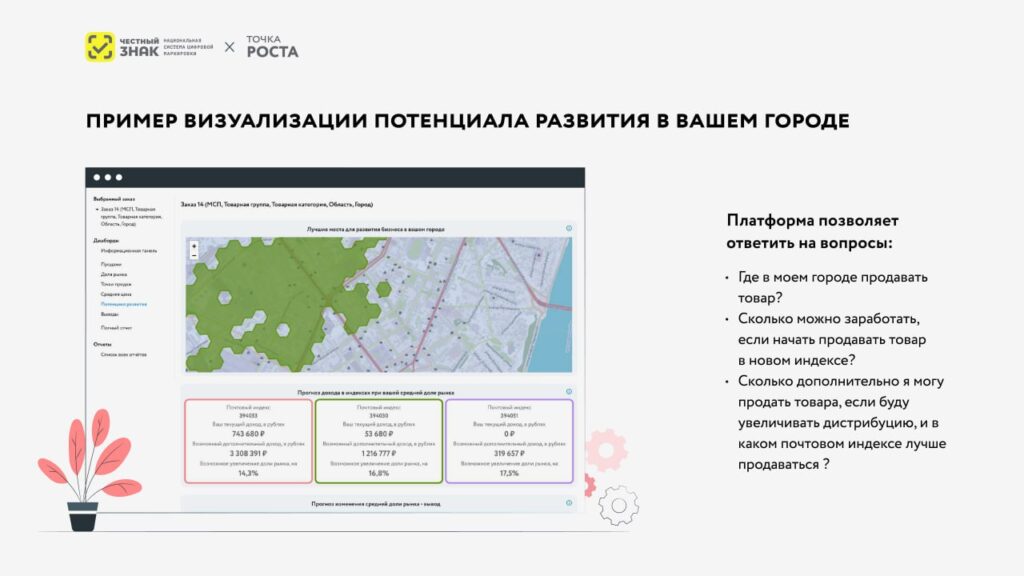The height and width of the screenshot is (576, 1024).
Task: Open Полный отчет in the sidebar
Action: click(x=116, y=327)
